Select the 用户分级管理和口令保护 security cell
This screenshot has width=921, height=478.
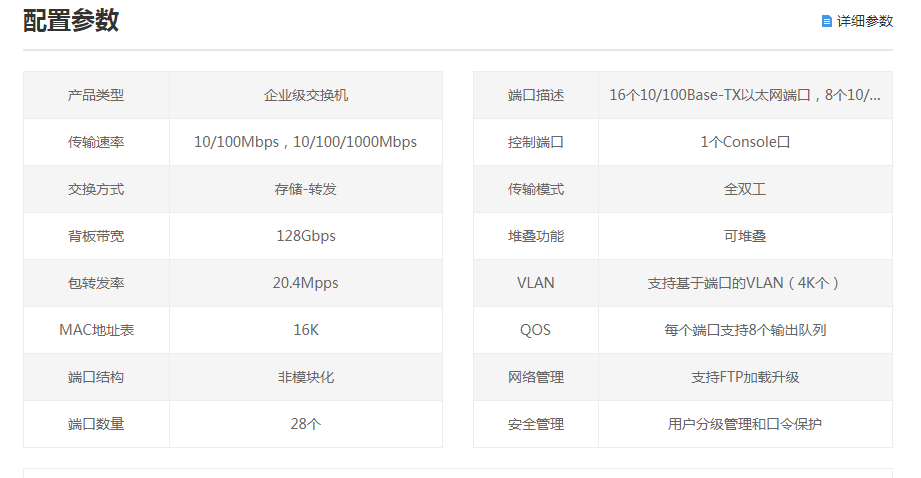(x=745, y=424)
